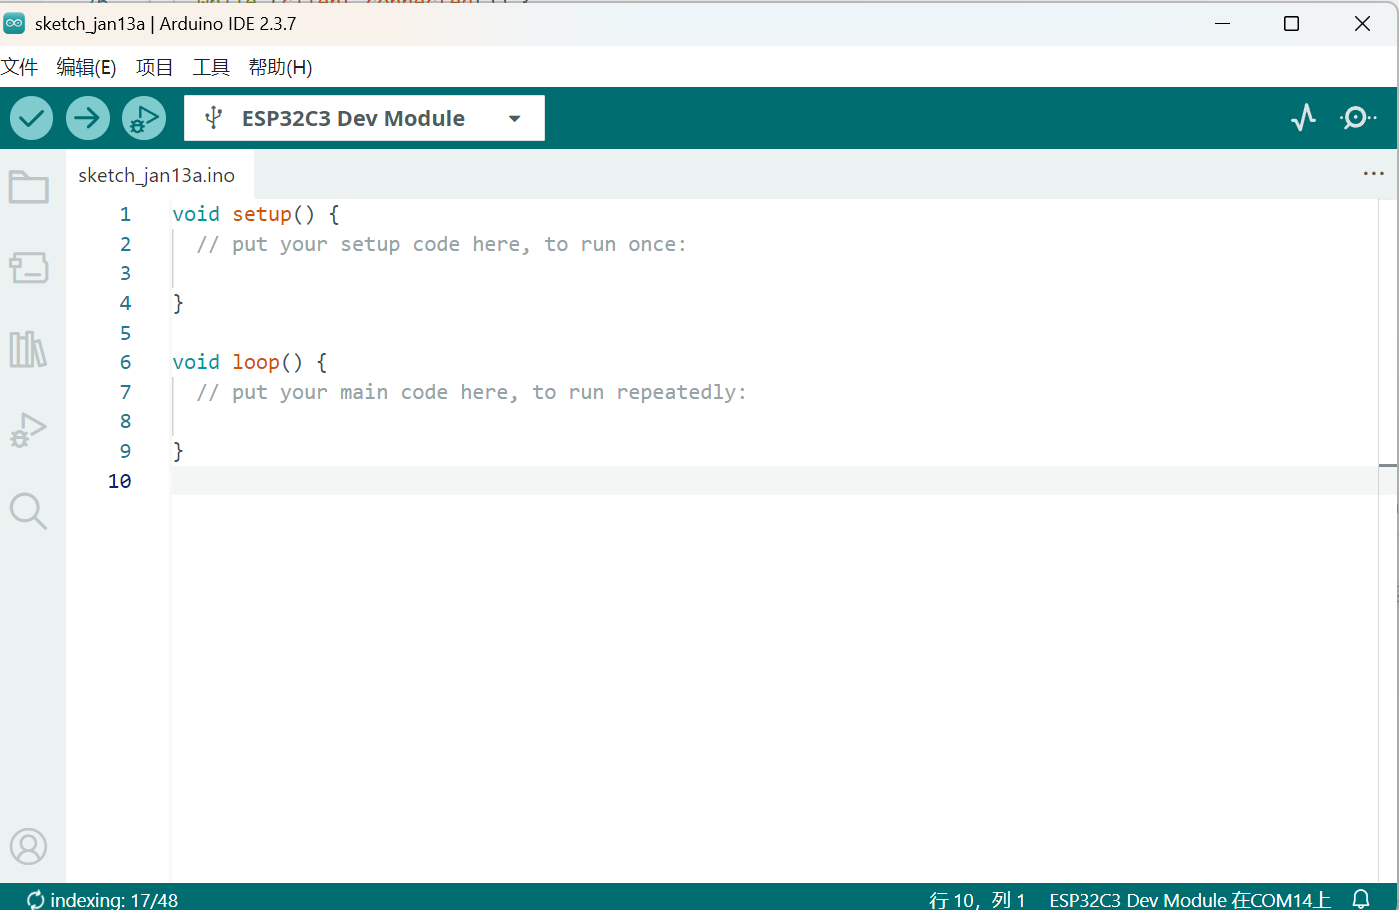Screen dimensions: 1399x910
Task: Open the 项目 menu
Action: pyautogui.click(x=154, y=67)
